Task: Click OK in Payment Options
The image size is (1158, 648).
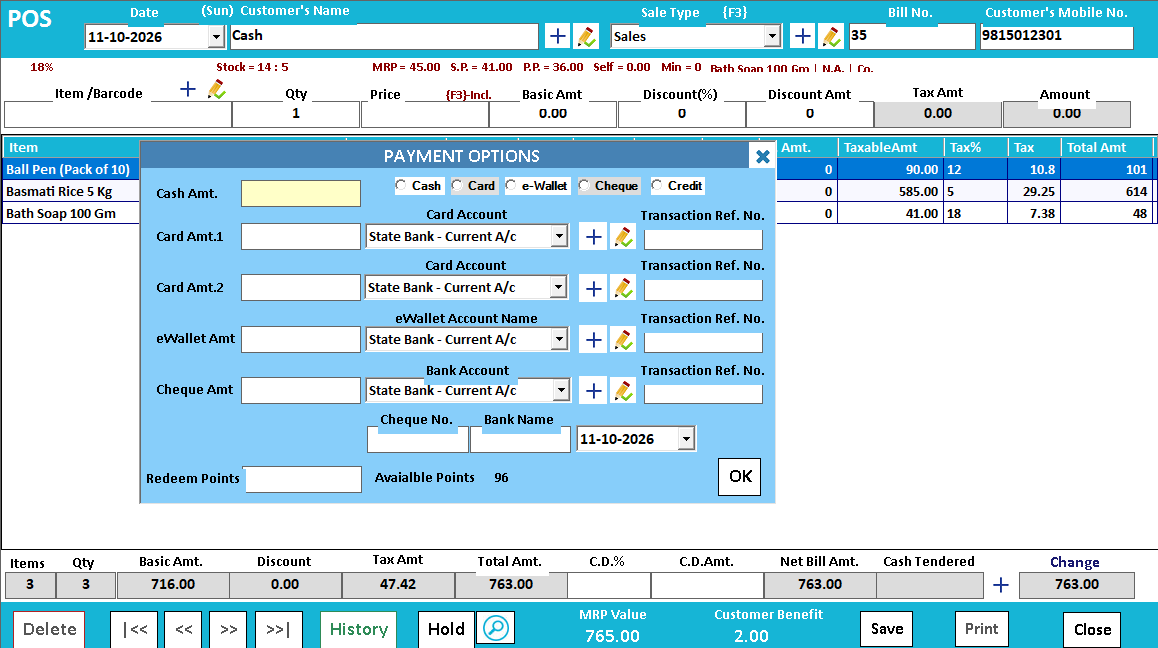Action: pyautogui.click(x=740, y=477)
